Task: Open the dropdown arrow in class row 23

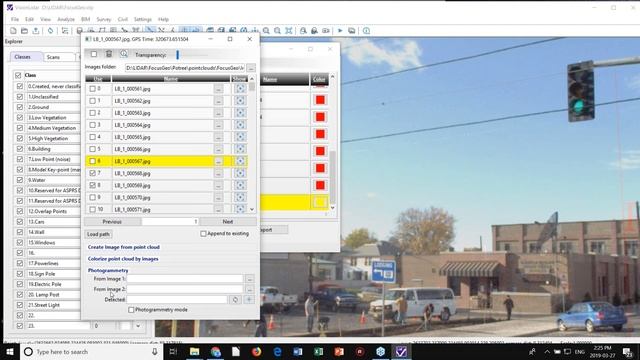Action: (138, 326)
